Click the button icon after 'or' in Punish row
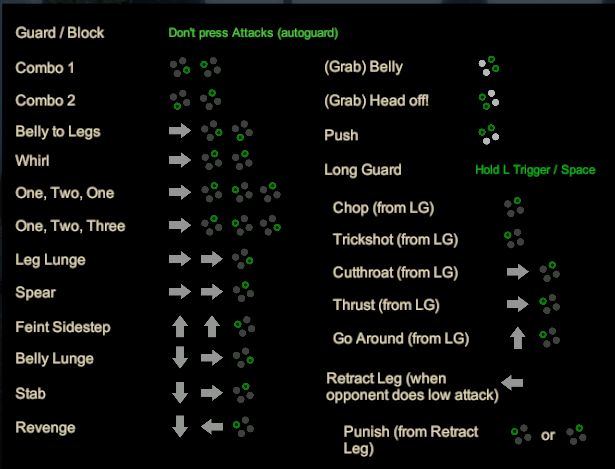The height and width of the screenshot is (469, 615). coord(576,434)
